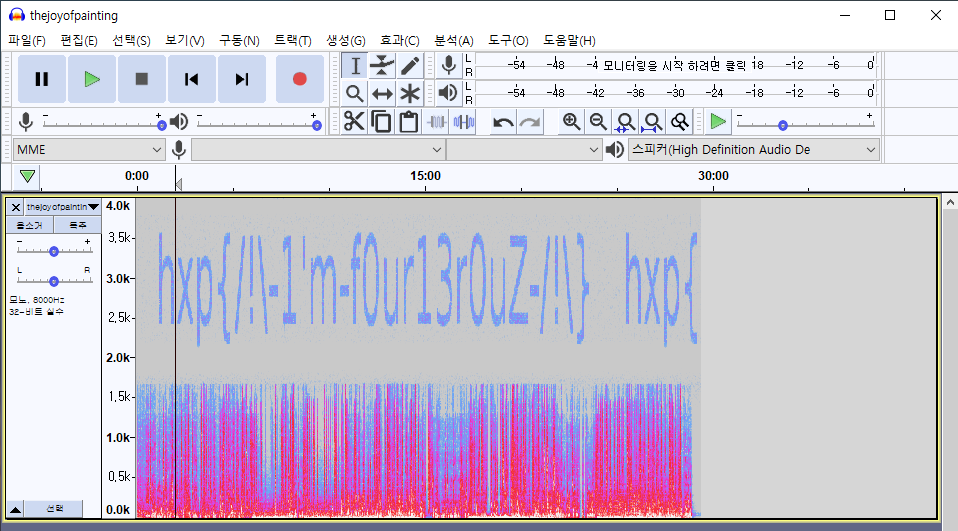Click the Redo arrow

tap(530, 122)
